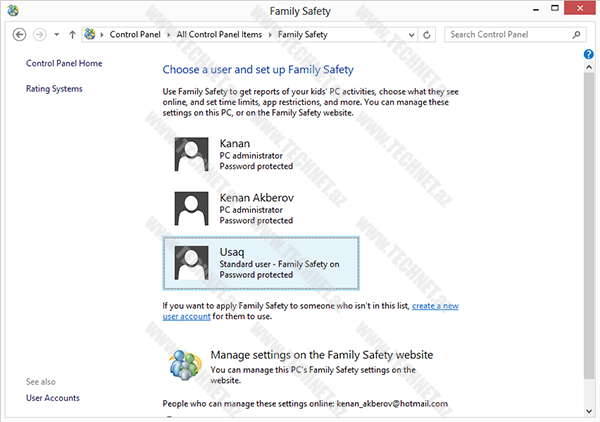Select All Control Panel Items breadcrumb

(x=219, y=34)
